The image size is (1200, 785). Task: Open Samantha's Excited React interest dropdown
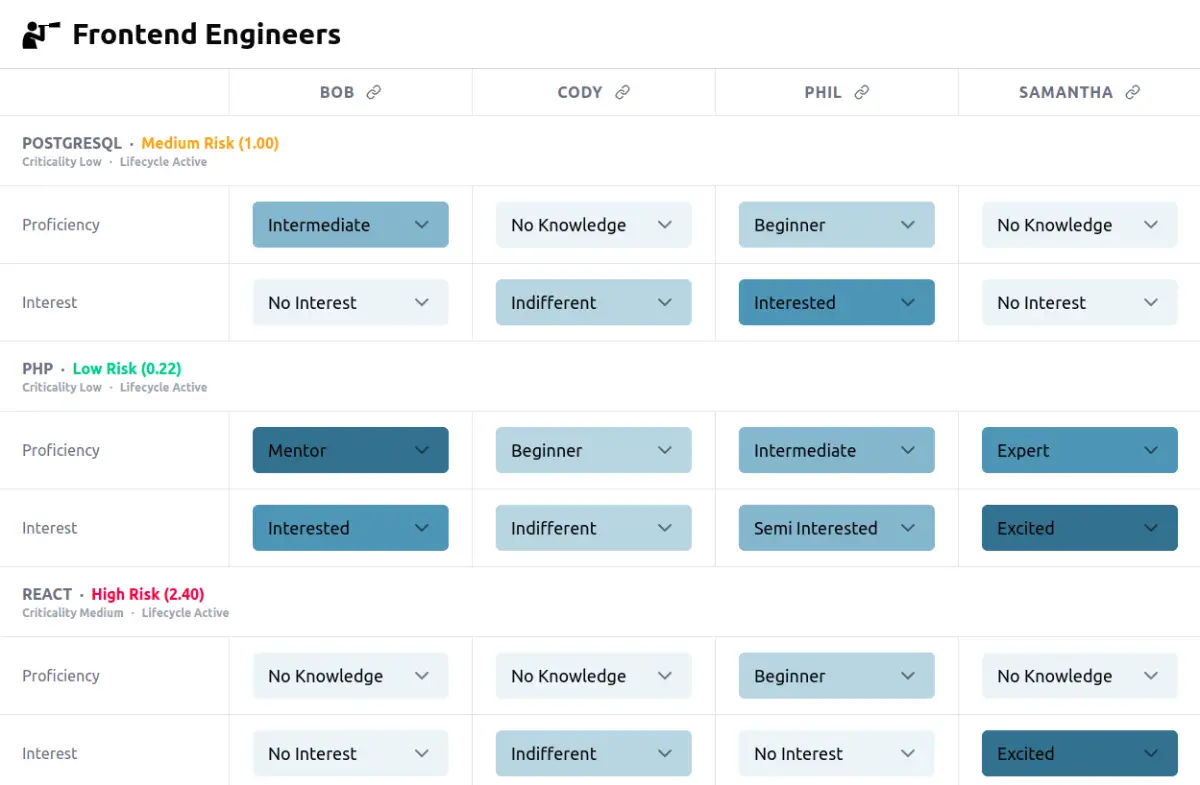click(1079, 753)
